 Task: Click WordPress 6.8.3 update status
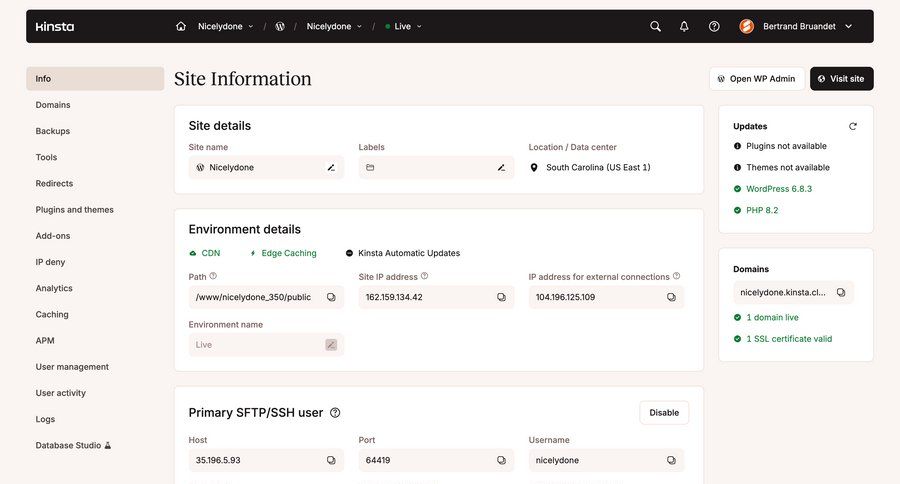pyautogui.click(x=773, y=189)
